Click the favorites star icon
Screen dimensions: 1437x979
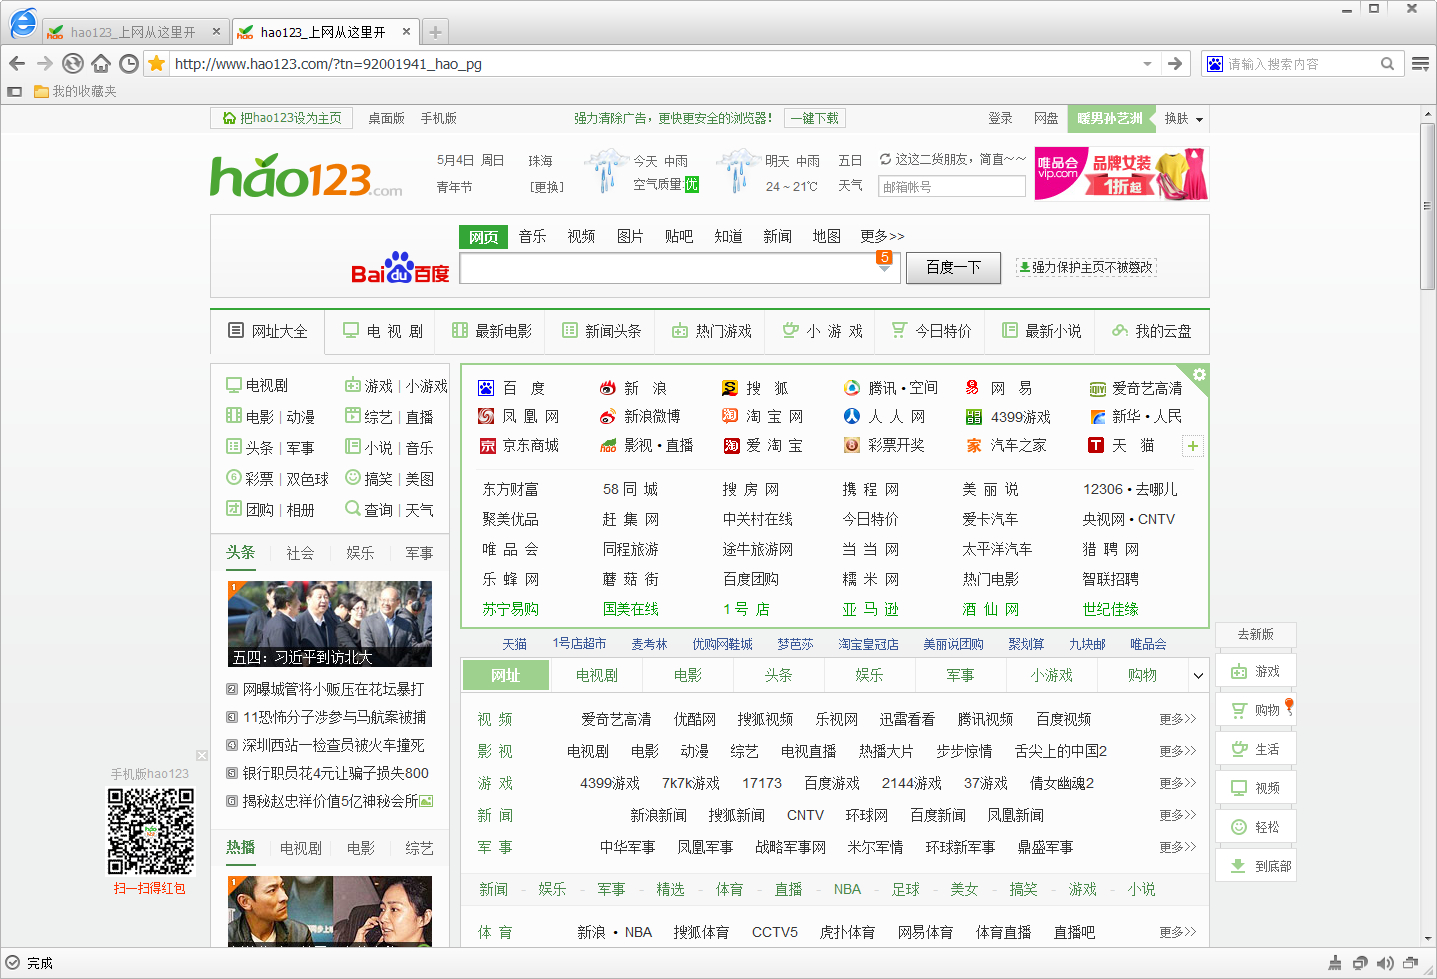[x=157, y=63]
